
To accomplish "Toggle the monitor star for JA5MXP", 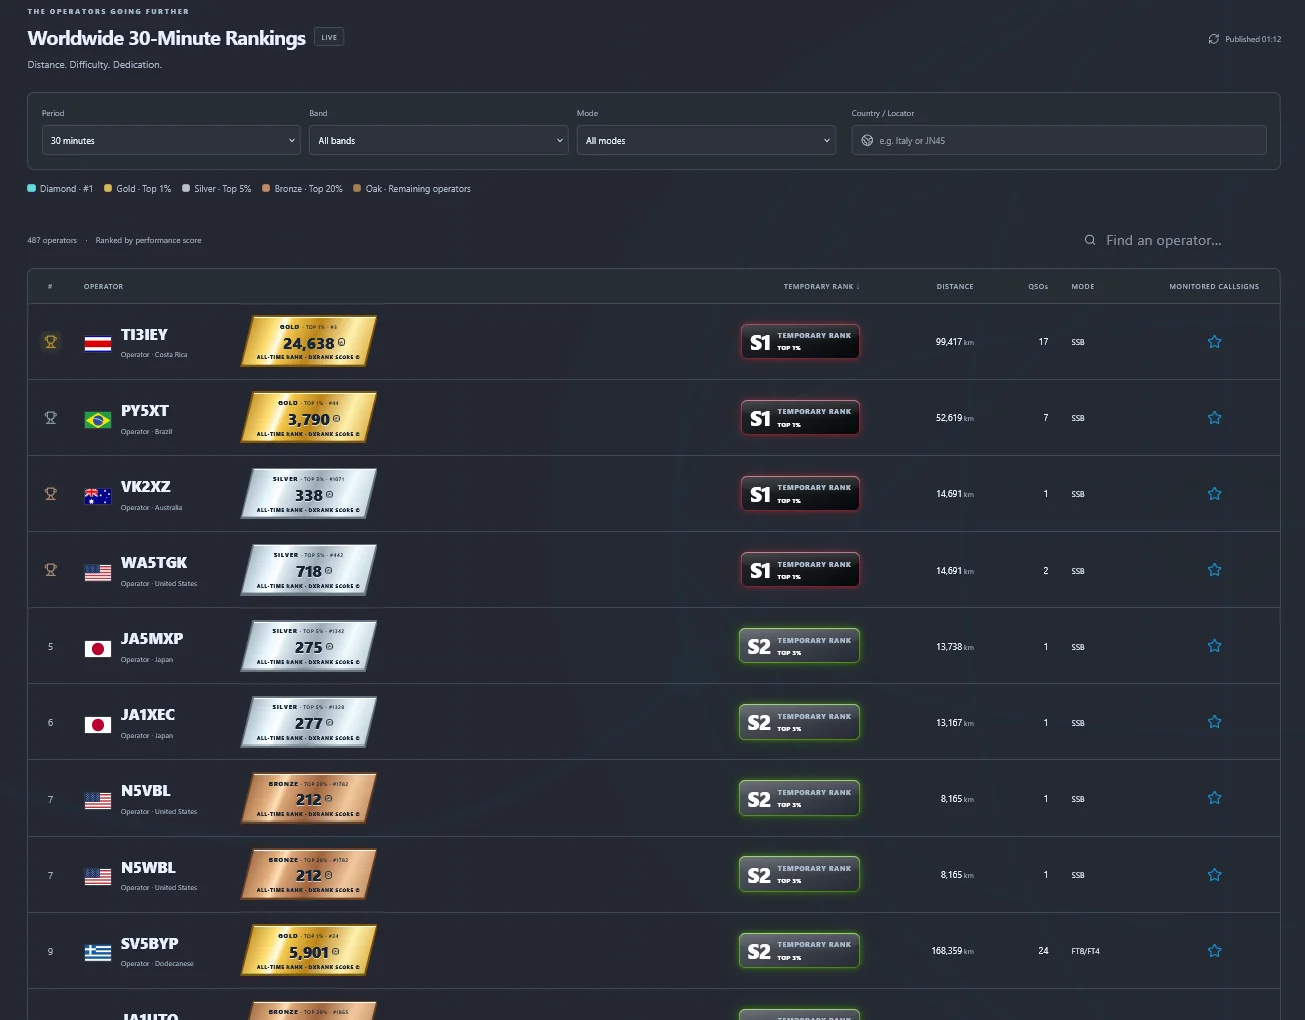I will tap(1214, 646).
